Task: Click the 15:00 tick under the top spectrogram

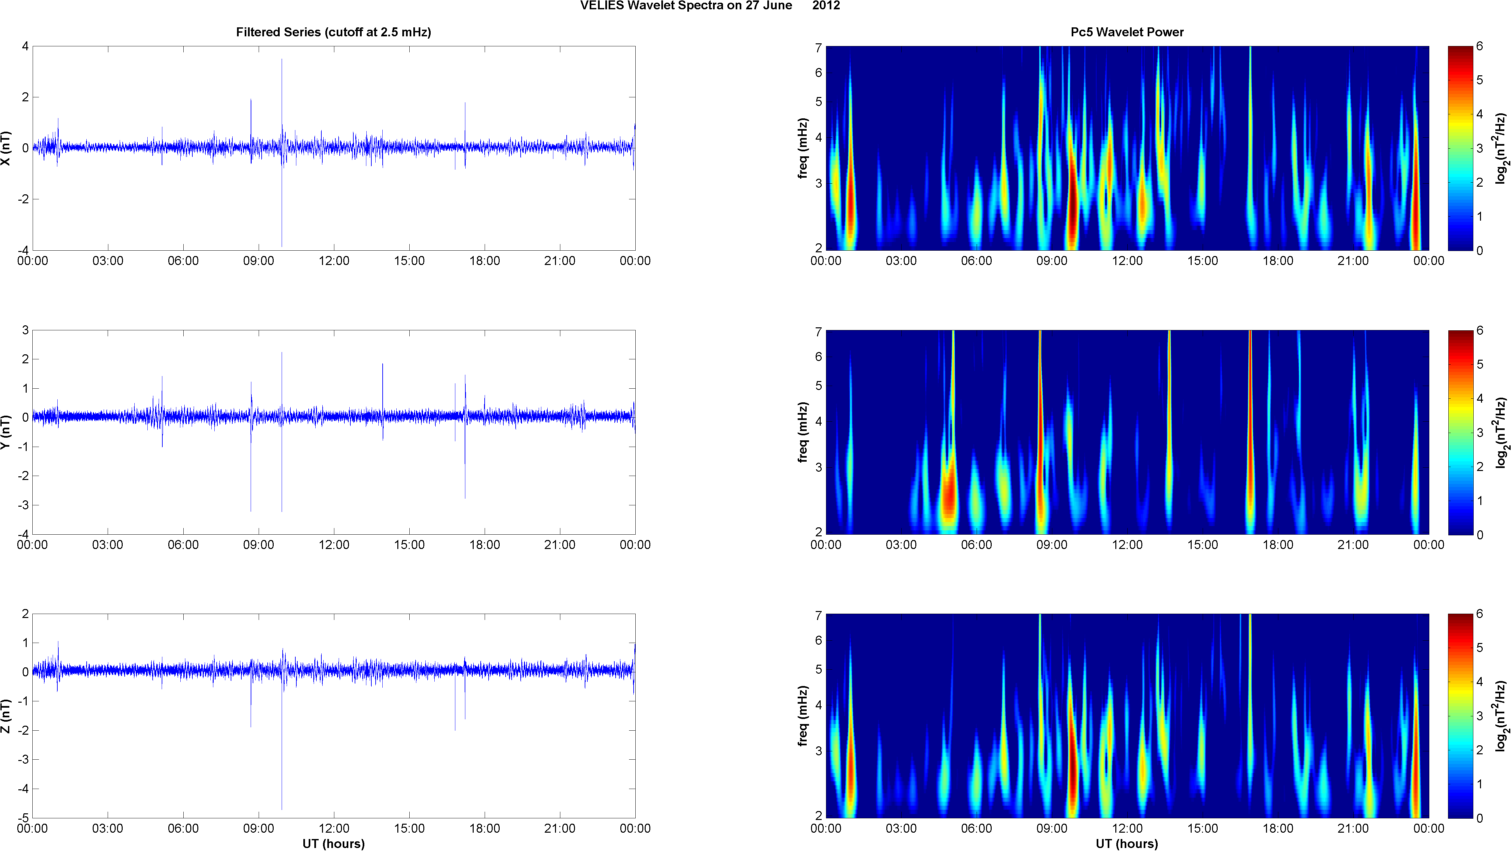Action: click(x=1203, y=261)
